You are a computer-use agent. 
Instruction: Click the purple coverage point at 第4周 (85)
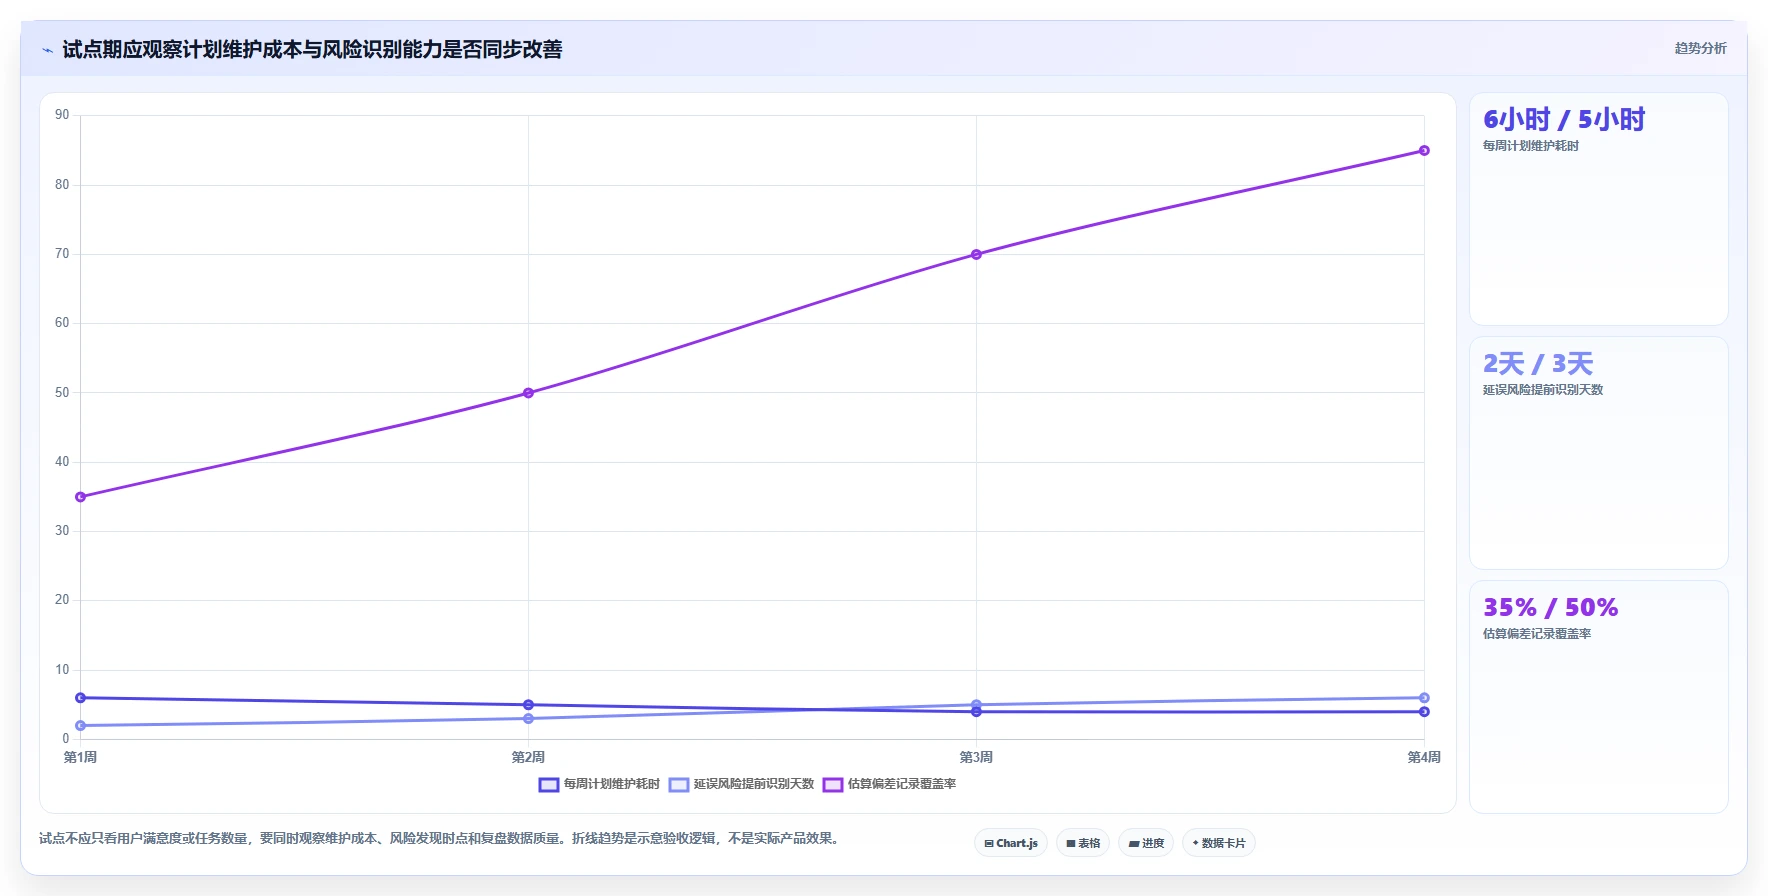click(x=1424, y=151)
